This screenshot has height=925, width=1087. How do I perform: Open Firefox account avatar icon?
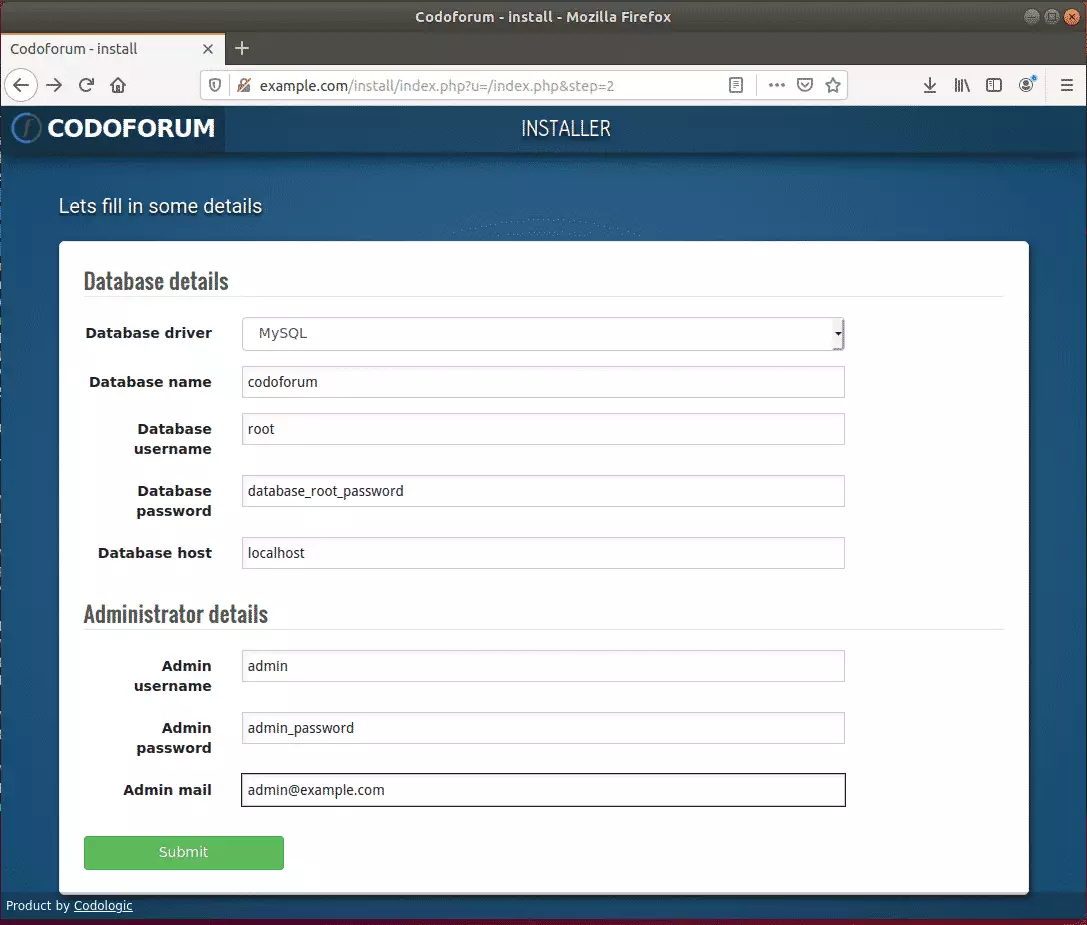1027,85
